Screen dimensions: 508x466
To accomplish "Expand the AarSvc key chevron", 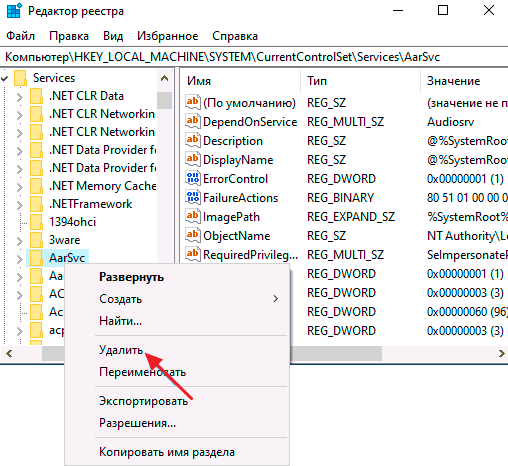I will coord(20,259).
